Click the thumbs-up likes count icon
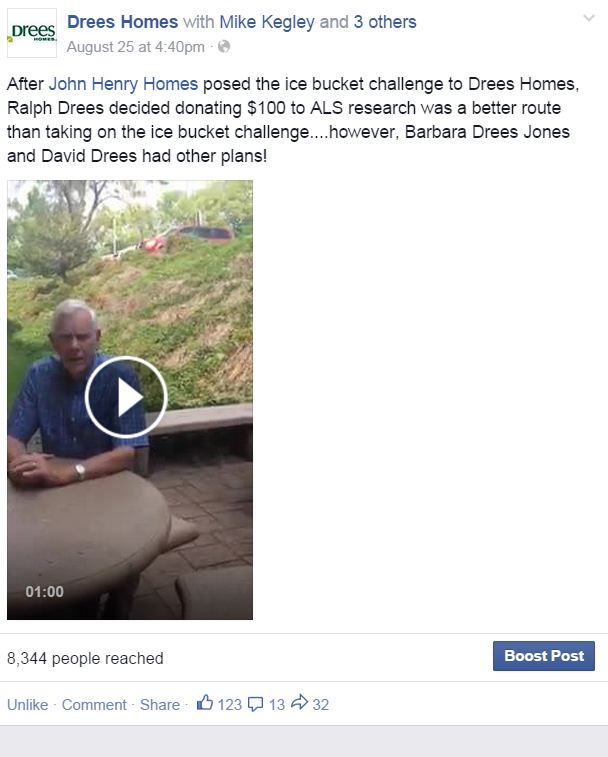The width and height of the screenshot is (608, 757). (x=205, y=703)
